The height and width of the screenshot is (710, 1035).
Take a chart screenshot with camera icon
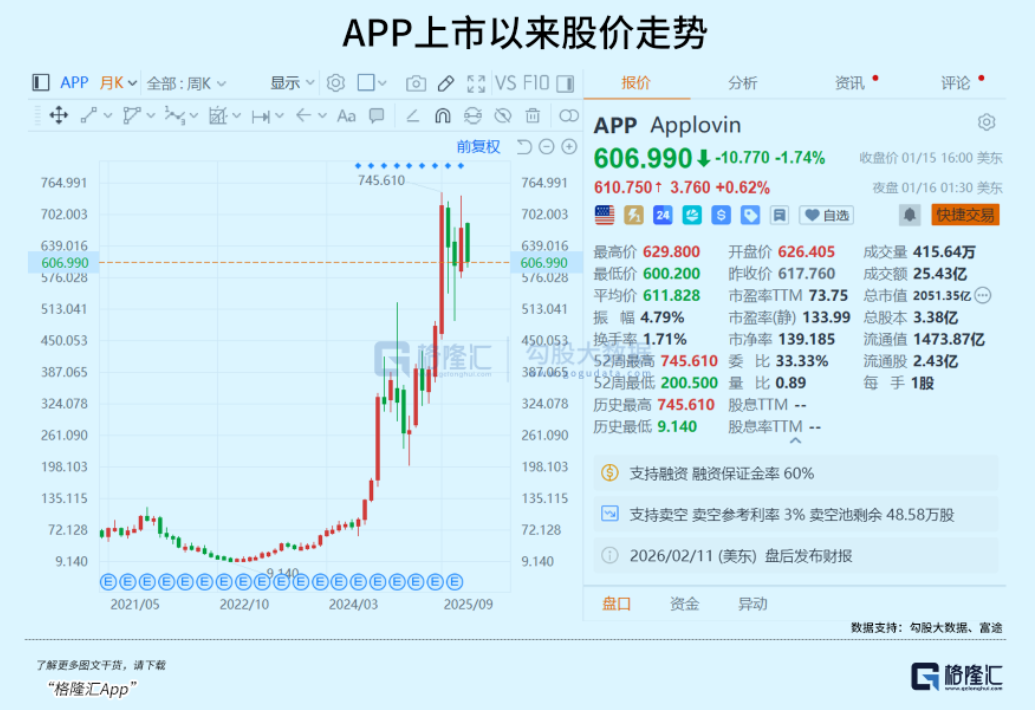(x=415, y=83)
